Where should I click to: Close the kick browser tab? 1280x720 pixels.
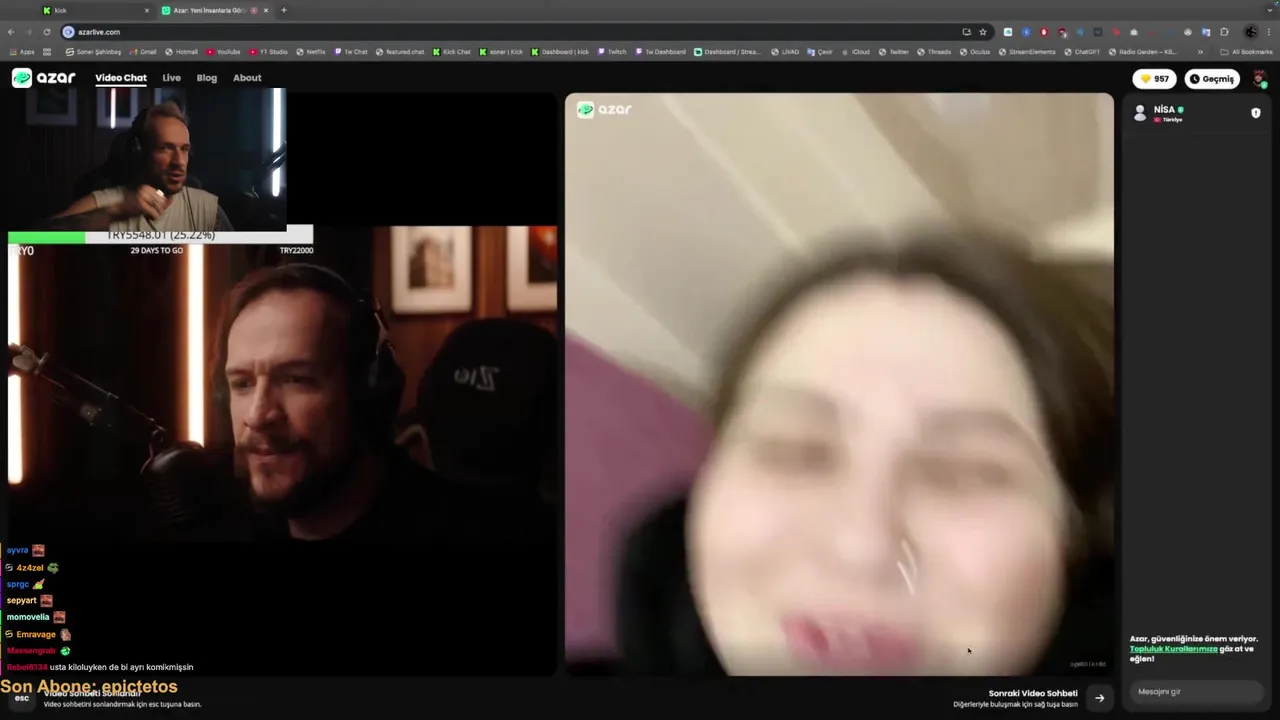click(146, 10)
